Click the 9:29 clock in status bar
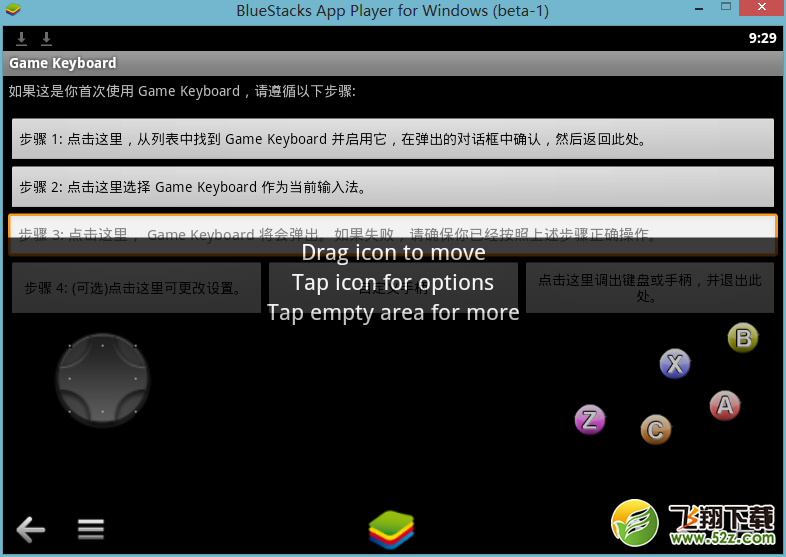 pos(762,38)
